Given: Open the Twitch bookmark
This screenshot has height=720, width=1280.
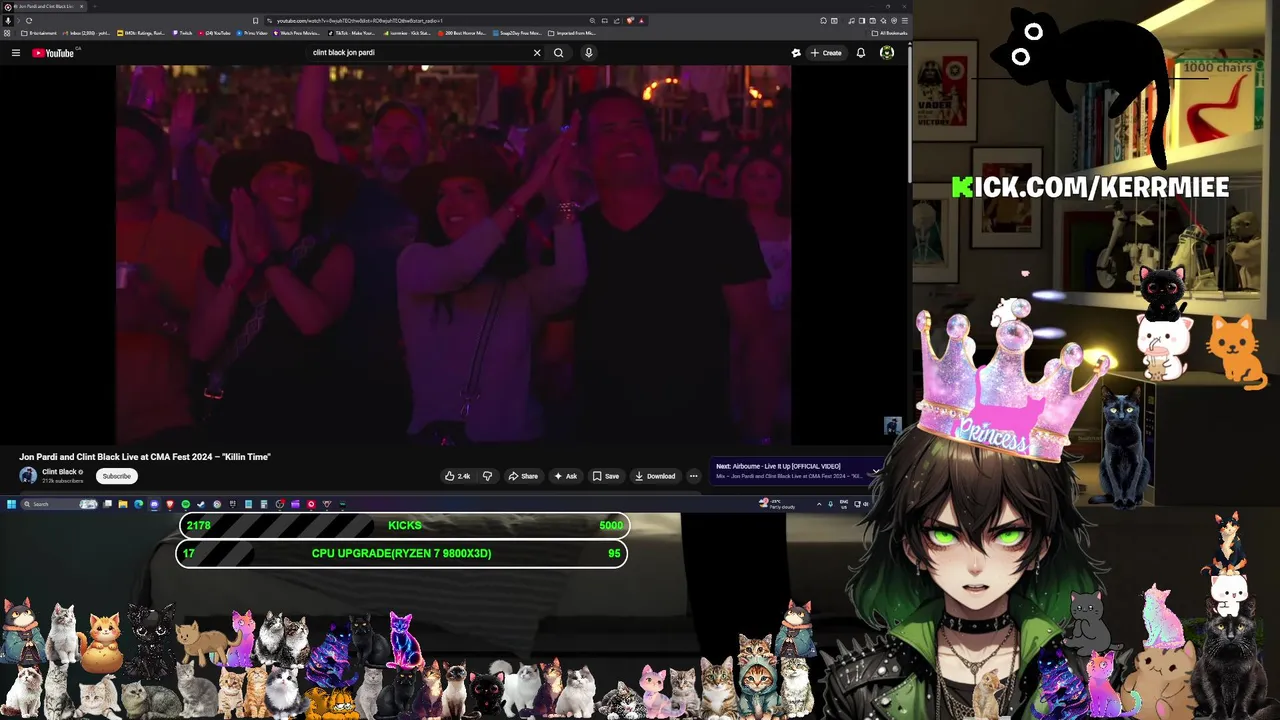Looking at the screenshot, I should click(x=182, y=33).
